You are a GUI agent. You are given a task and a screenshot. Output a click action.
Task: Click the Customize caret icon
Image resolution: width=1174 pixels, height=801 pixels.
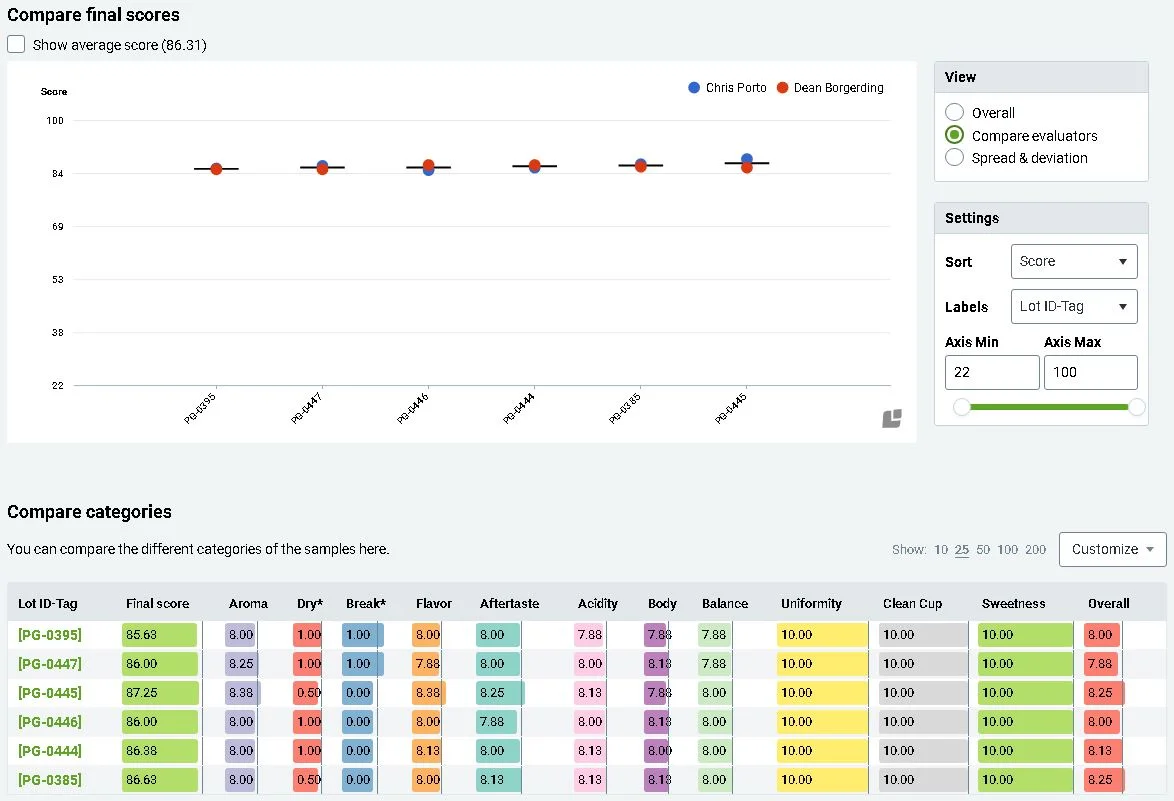point(1150,549)
